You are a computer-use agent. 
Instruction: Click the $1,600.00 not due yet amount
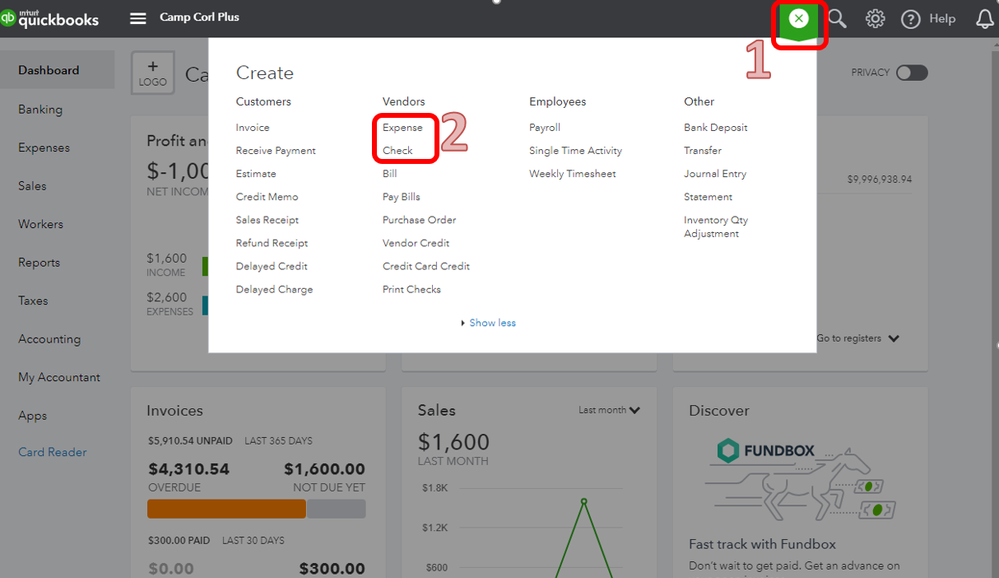(x=324, y=470)
